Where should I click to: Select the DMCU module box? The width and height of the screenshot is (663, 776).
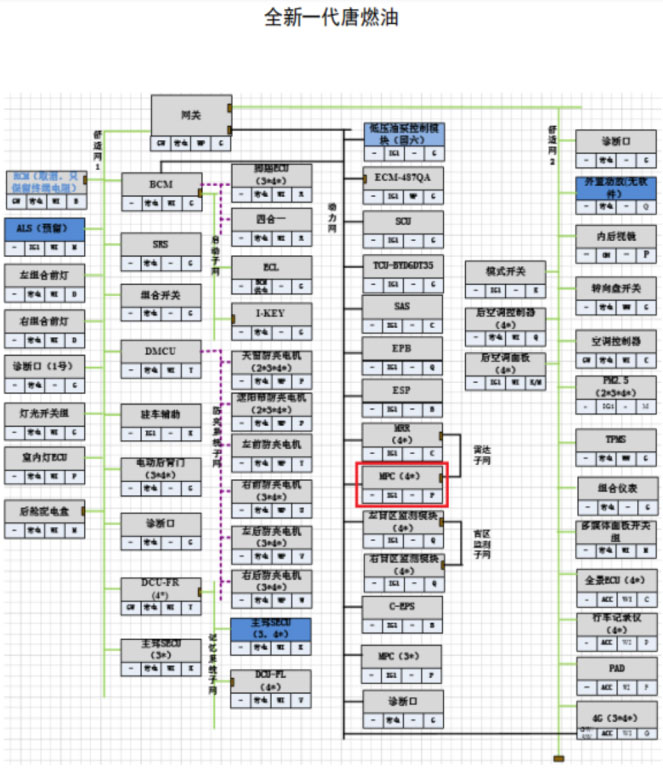click(x=161, y=359)
